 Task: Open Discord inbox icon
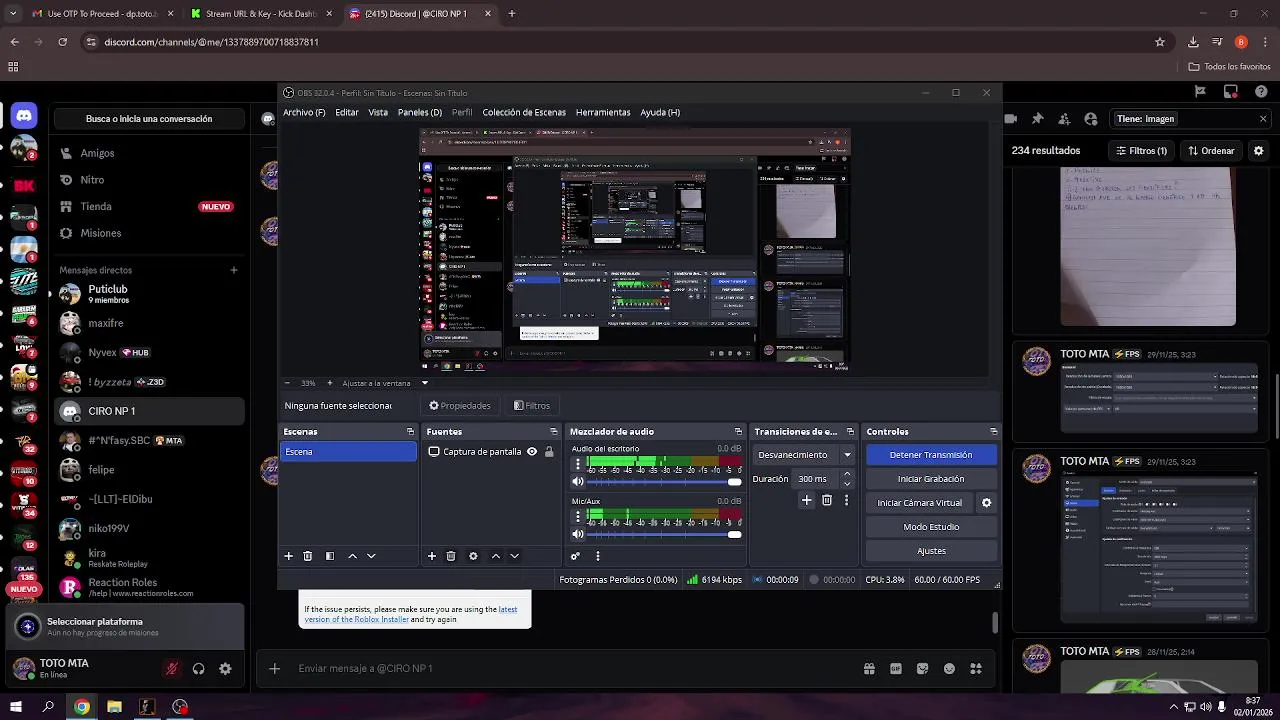(x=1233, y=91)
